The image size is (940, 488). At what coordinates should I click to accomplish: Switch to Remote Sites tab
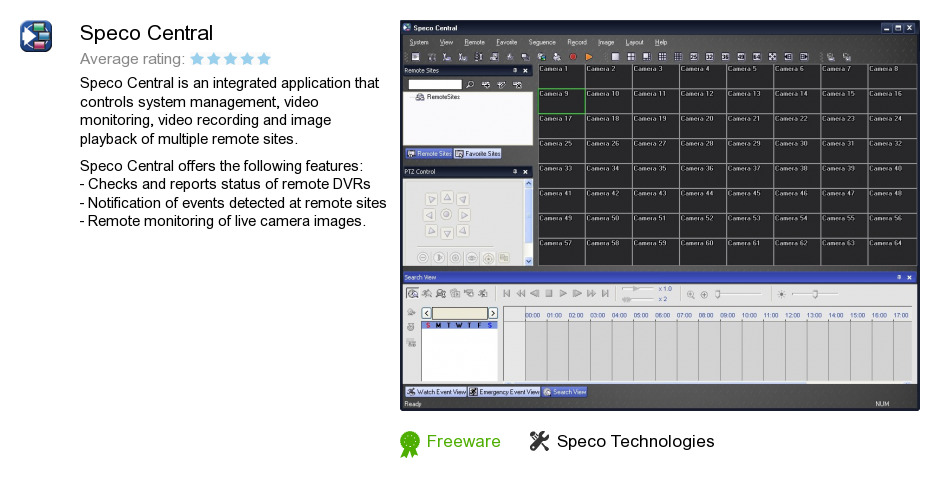[x=429, y=154]
